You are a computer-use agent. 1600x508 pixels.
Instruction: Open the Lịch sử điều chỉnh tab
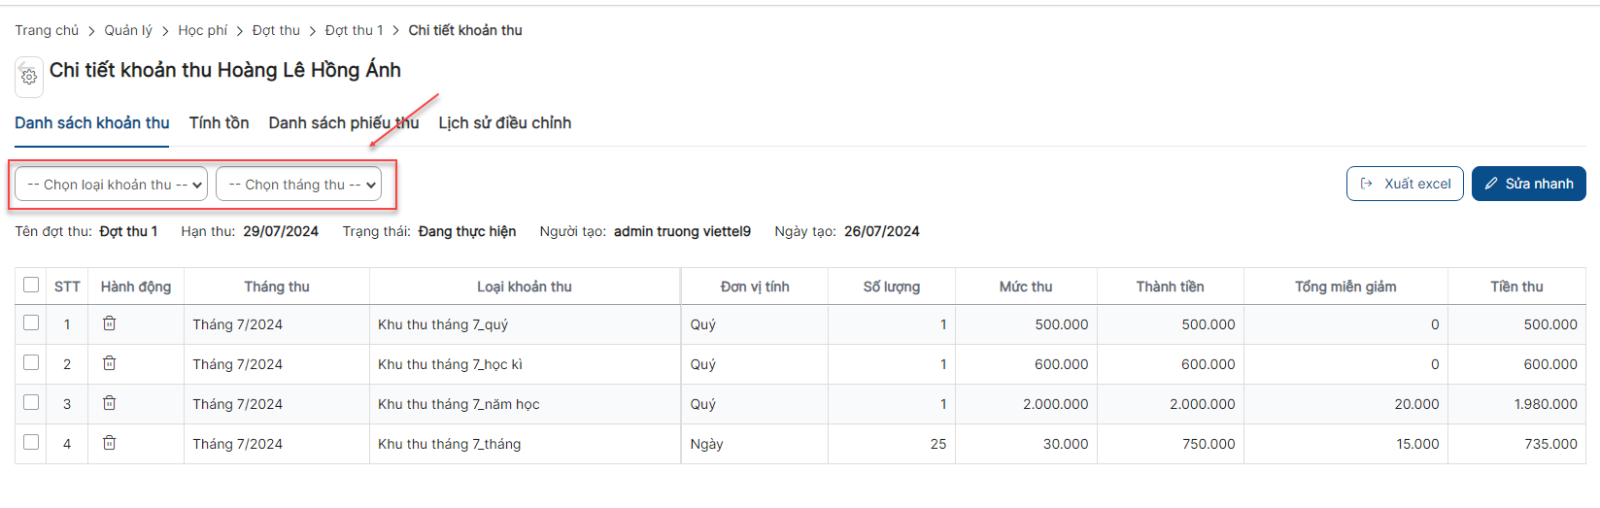tap(505, 123)
